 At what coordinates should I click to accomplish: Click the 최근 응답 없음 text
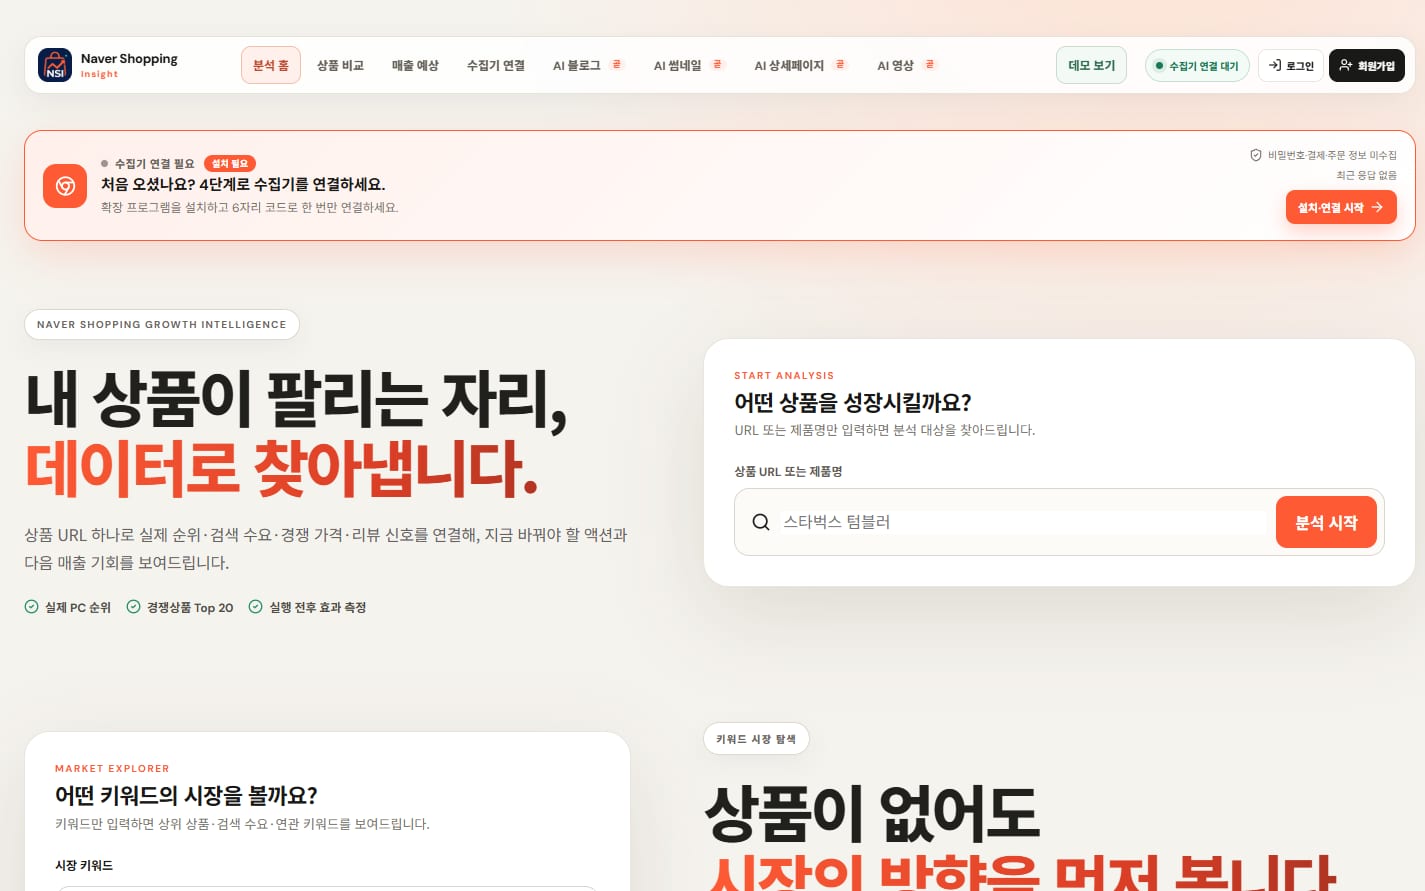1366,175
